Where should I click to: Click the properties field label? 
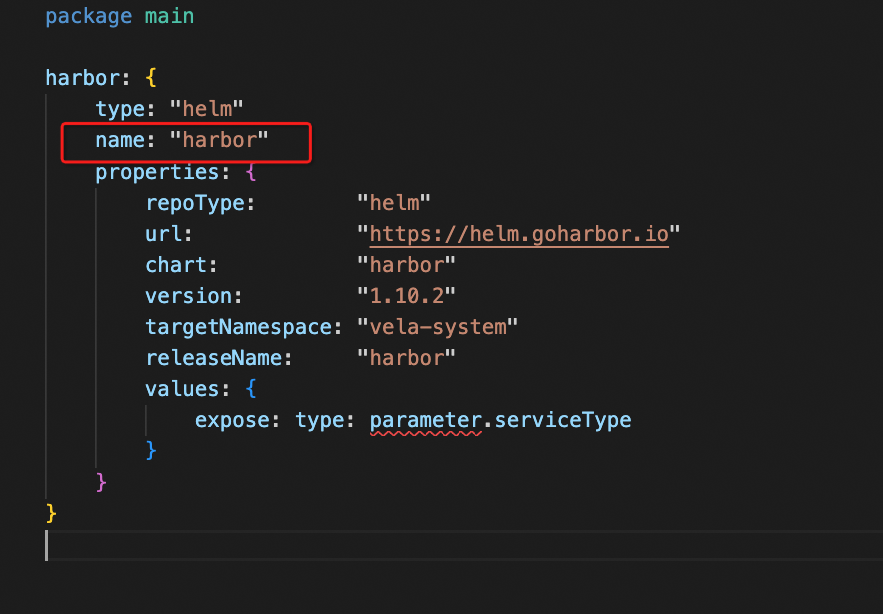tap(145, 171)
